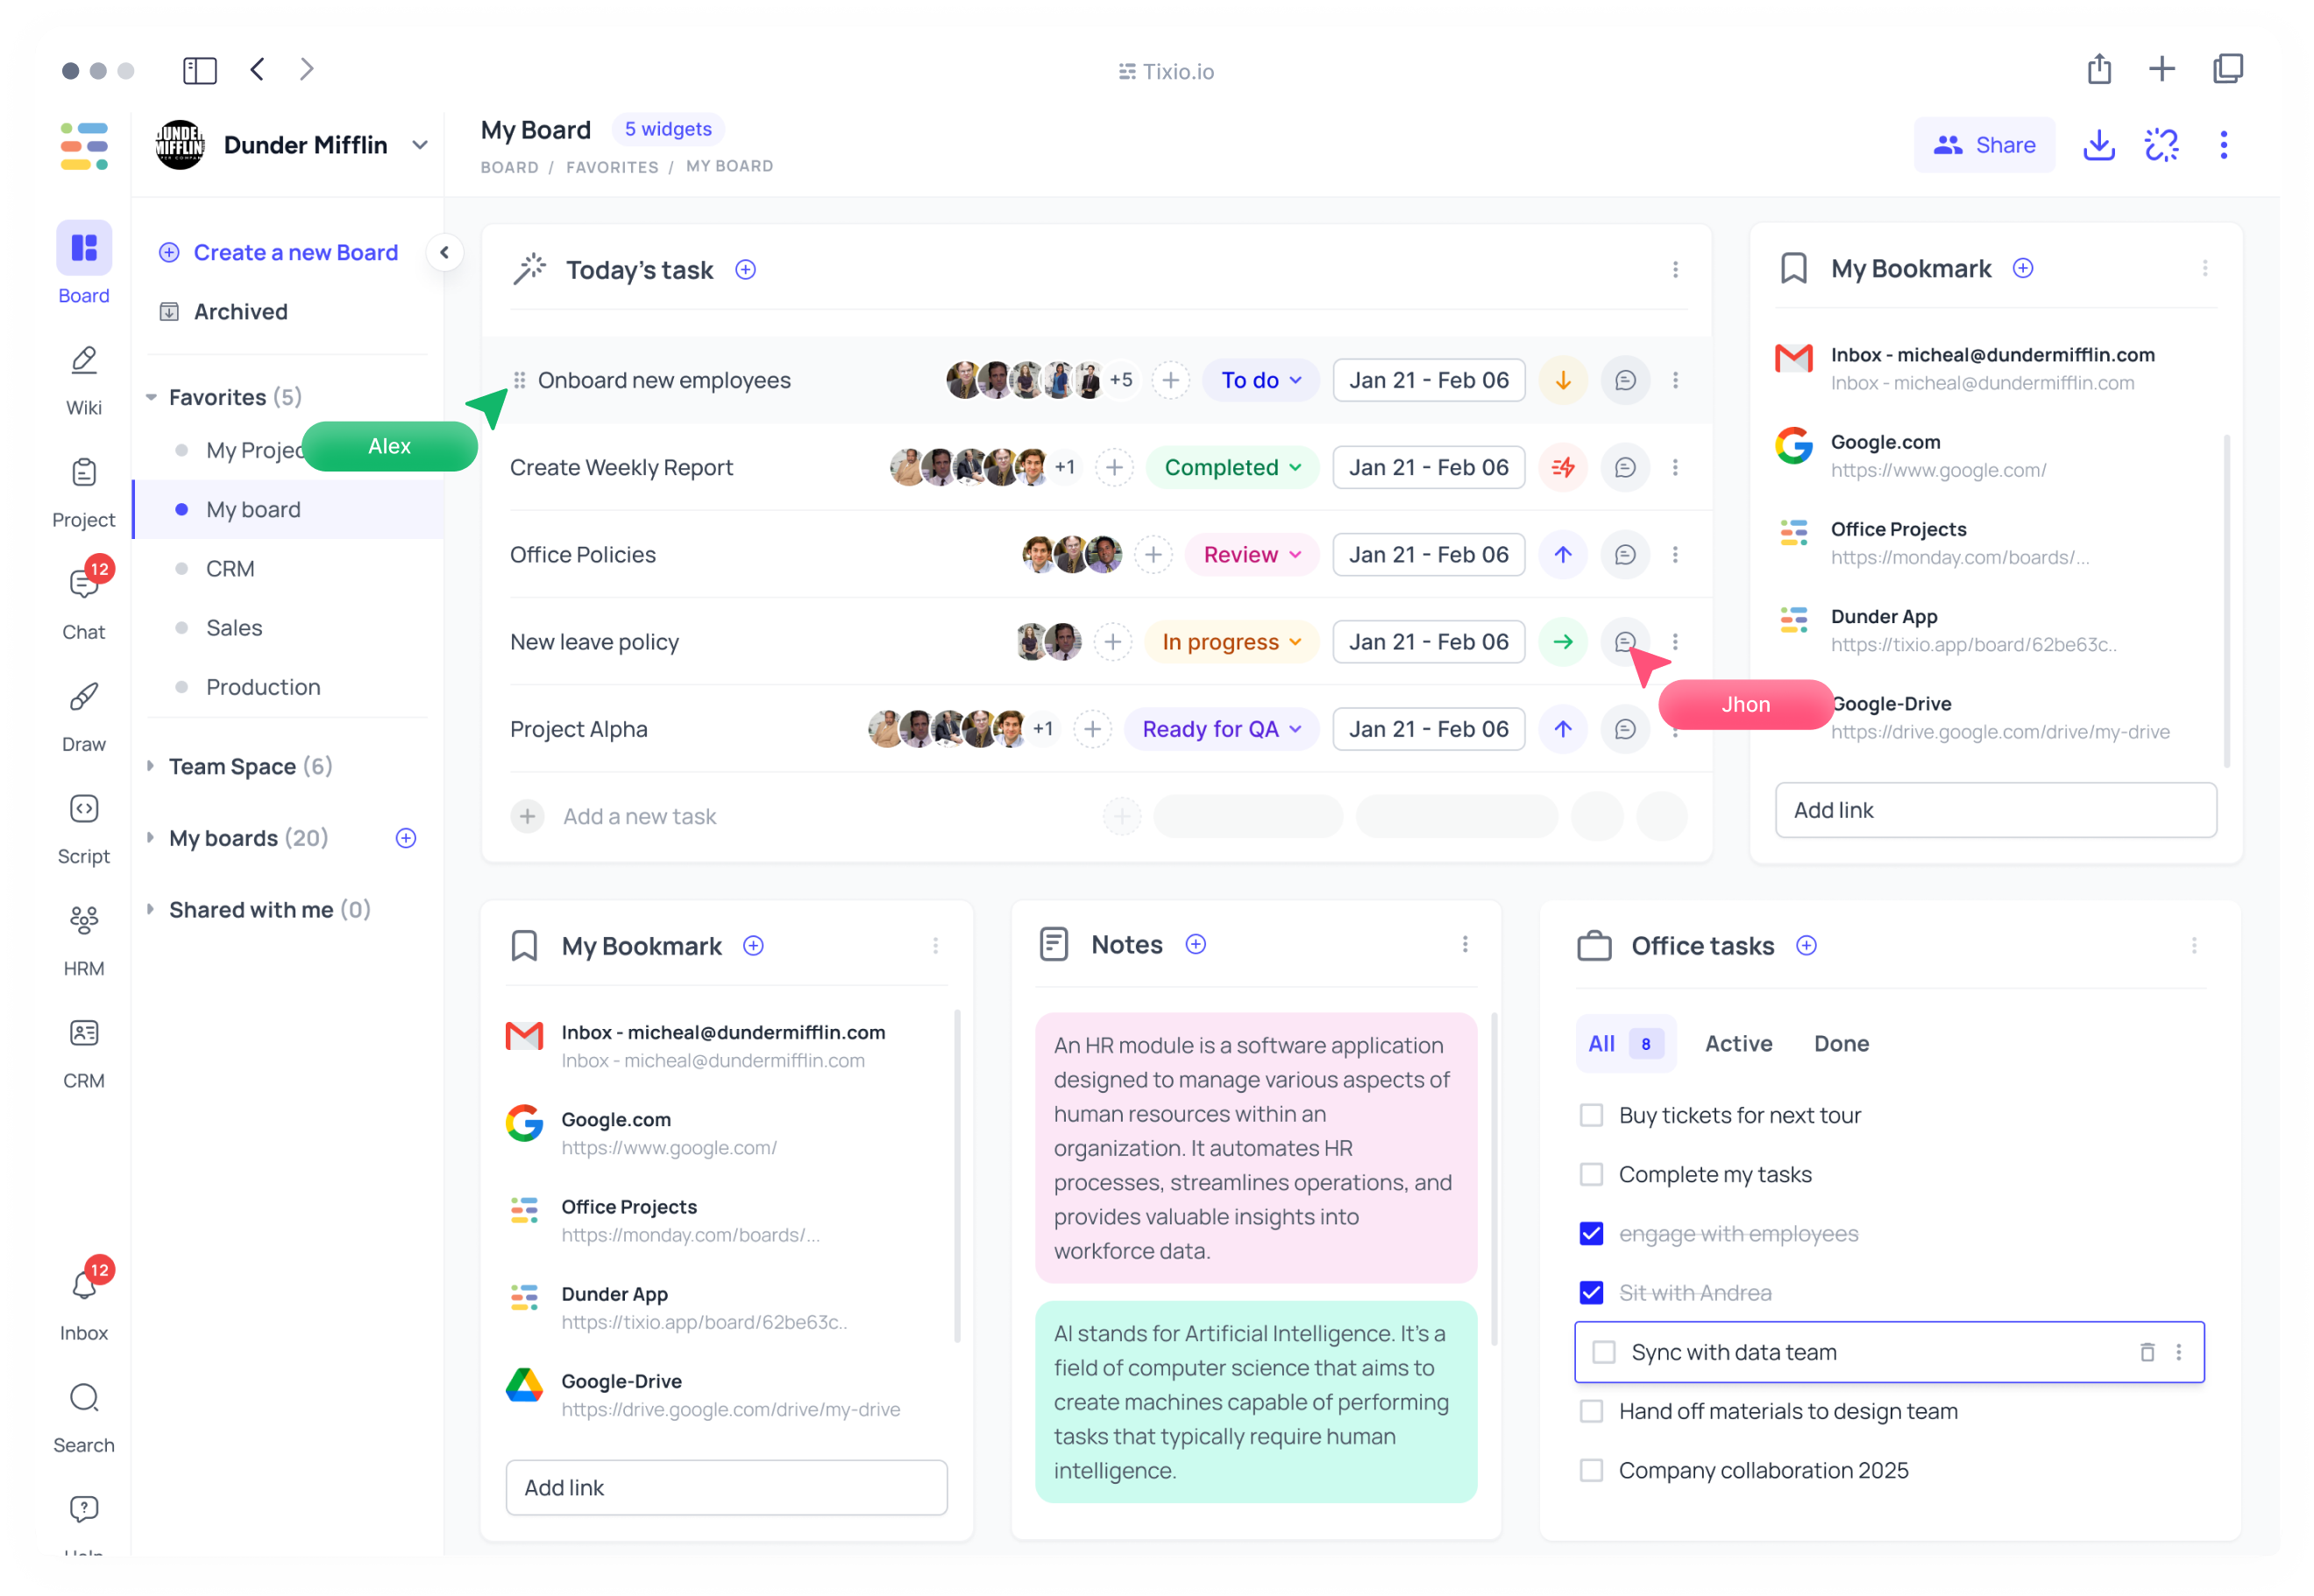Open the HRM module icon
The image size is (2314, 1596).
(84, 939)
